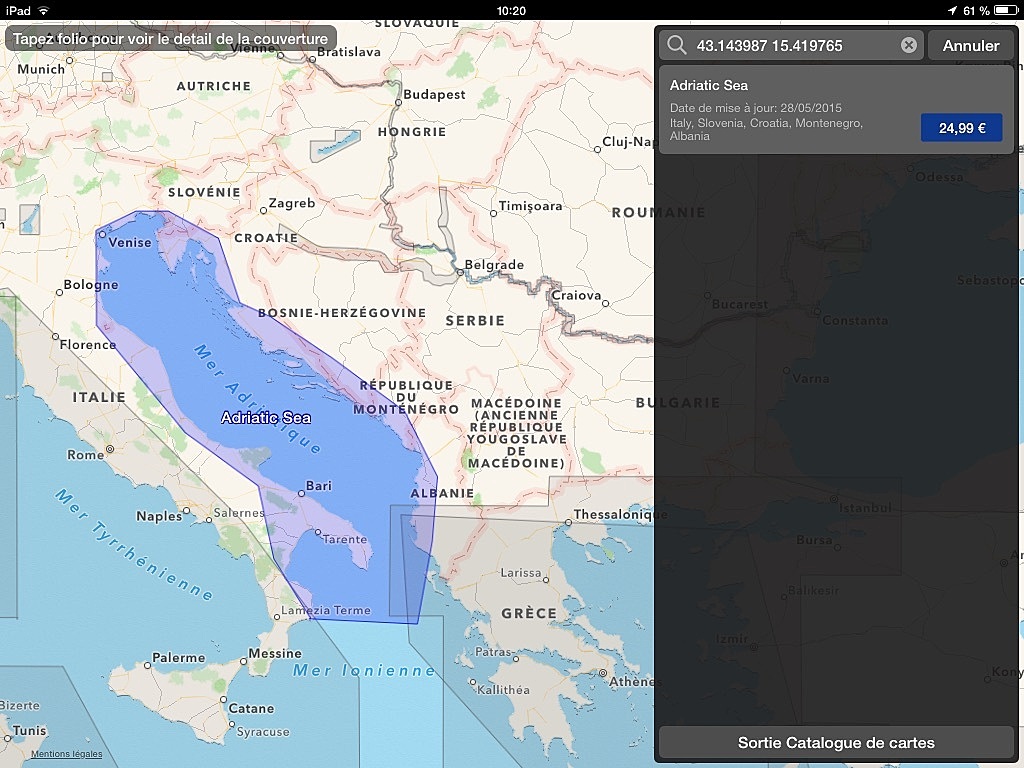This screenshot has height=768, width=1024.
Task: Tap the location services arrow icon
Action: (952, 10)
